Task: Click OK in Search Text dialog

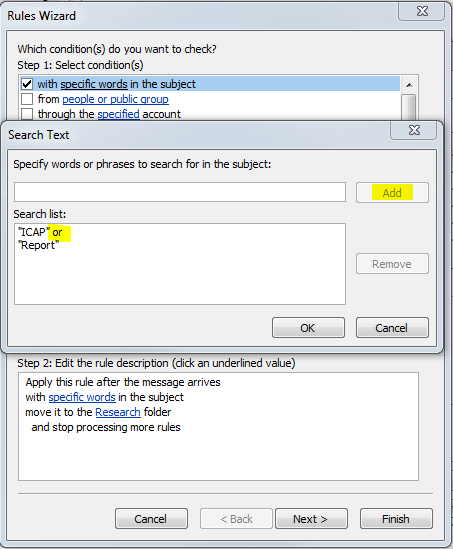Action: pos(308,328)
